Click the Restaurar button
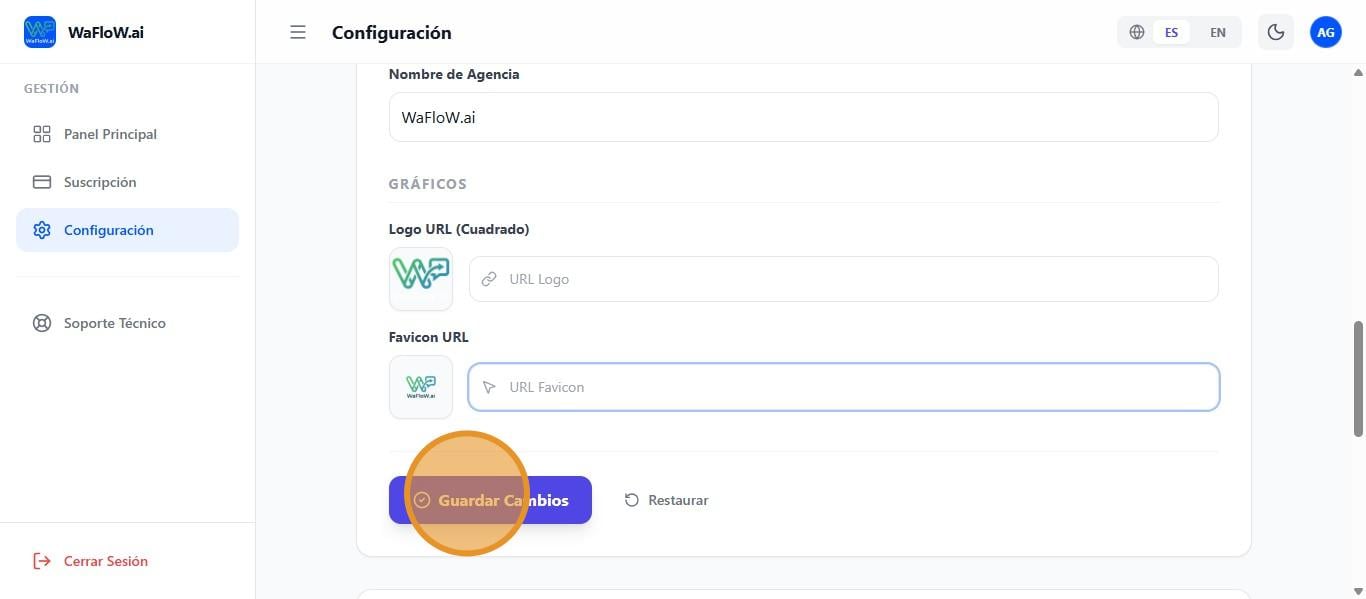Viewport: 1366px width, 599px height. [x=667, y=500]
